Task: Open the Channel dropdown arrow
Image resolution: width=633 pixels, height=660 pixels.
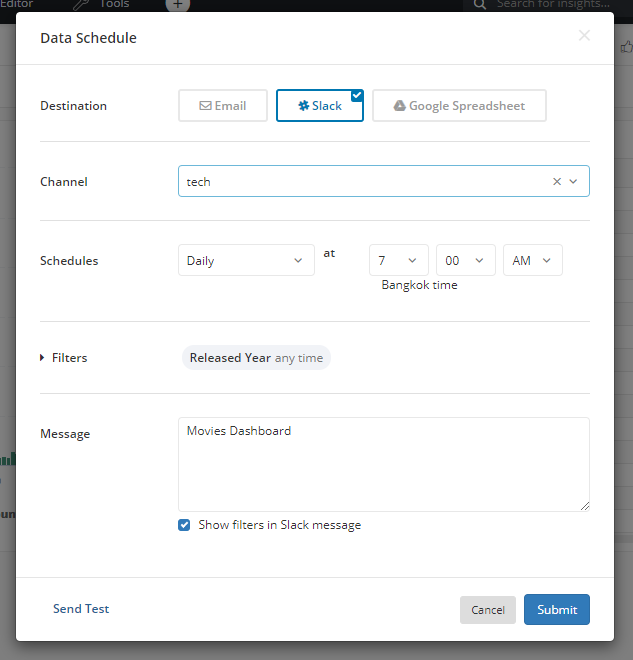Action: (573, 181)
